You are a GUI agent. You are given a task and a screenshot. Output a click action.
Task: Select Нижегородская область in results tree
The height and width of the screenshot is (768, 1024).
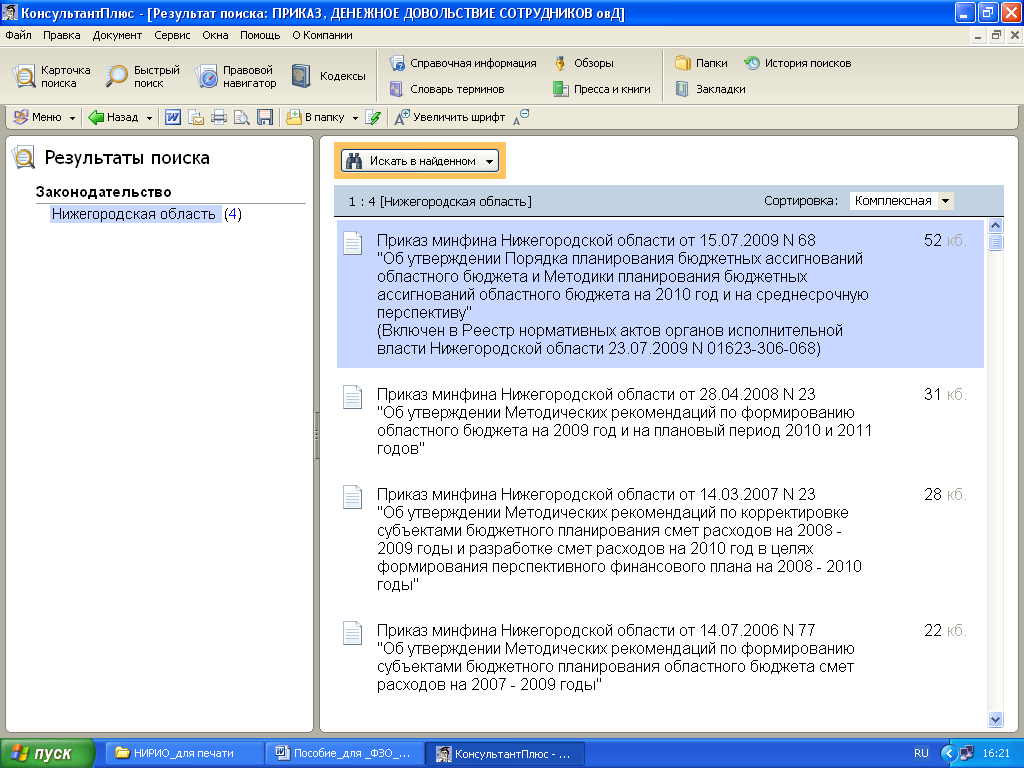coord(135,214)
